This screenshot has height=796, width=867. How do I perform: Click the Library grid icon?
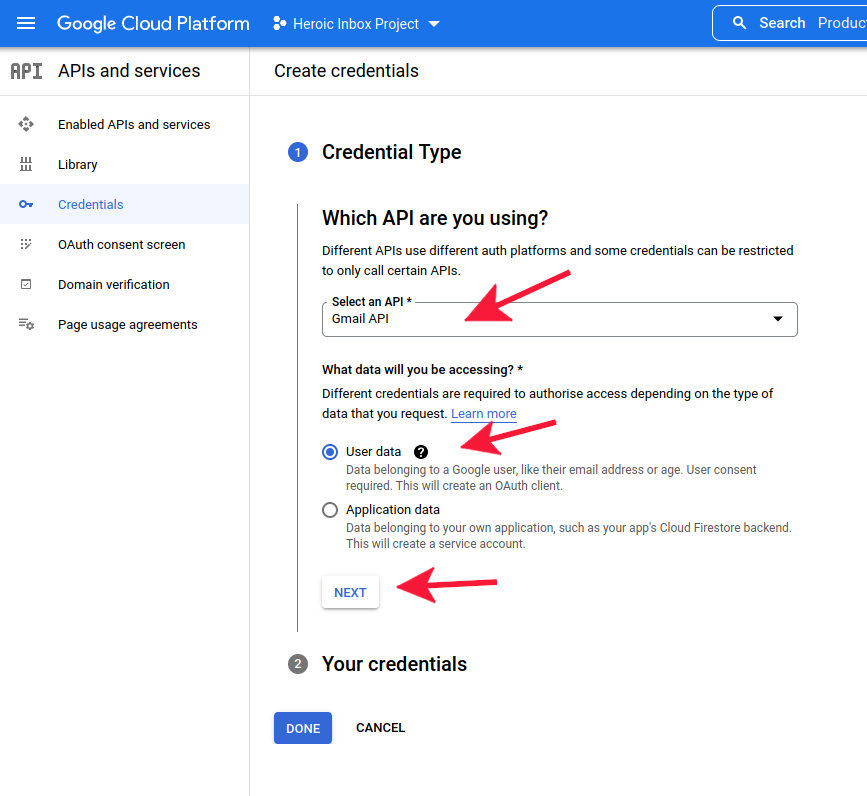point(26,164)
